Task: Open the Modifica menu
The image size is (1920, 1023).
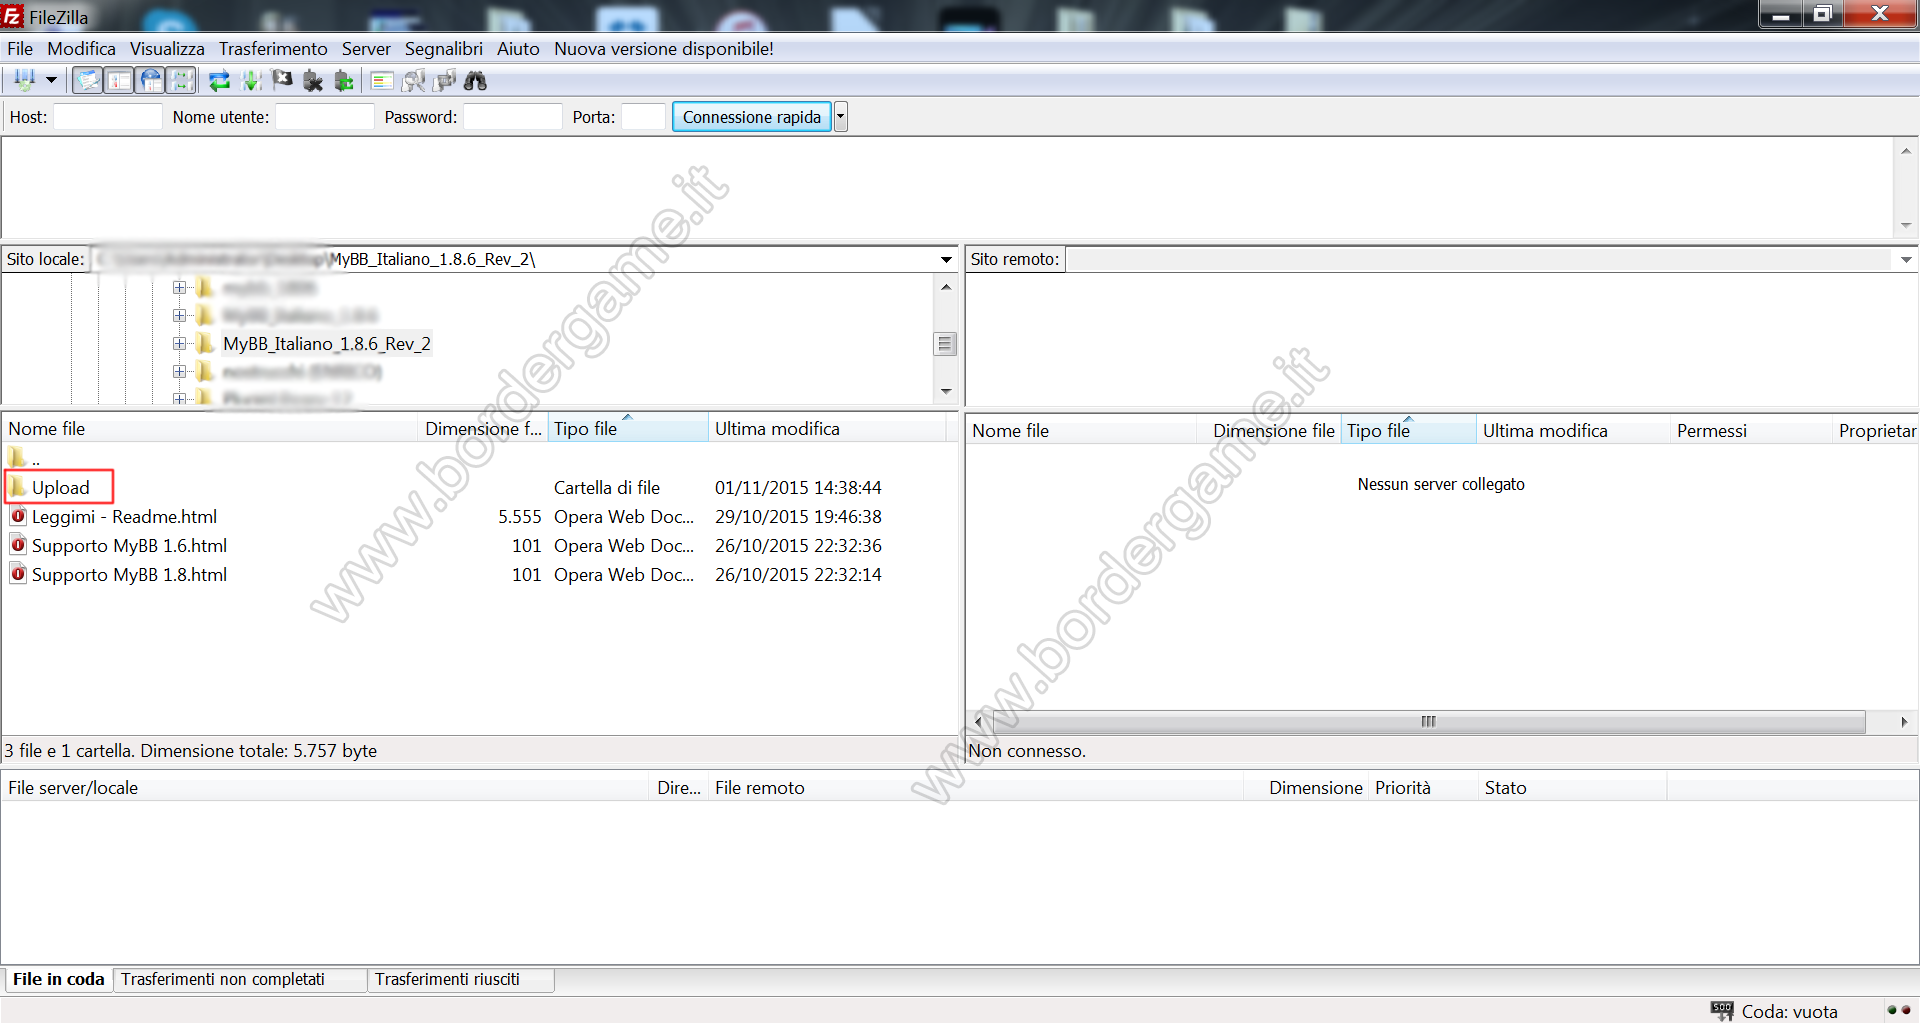Action: point(81,48)
